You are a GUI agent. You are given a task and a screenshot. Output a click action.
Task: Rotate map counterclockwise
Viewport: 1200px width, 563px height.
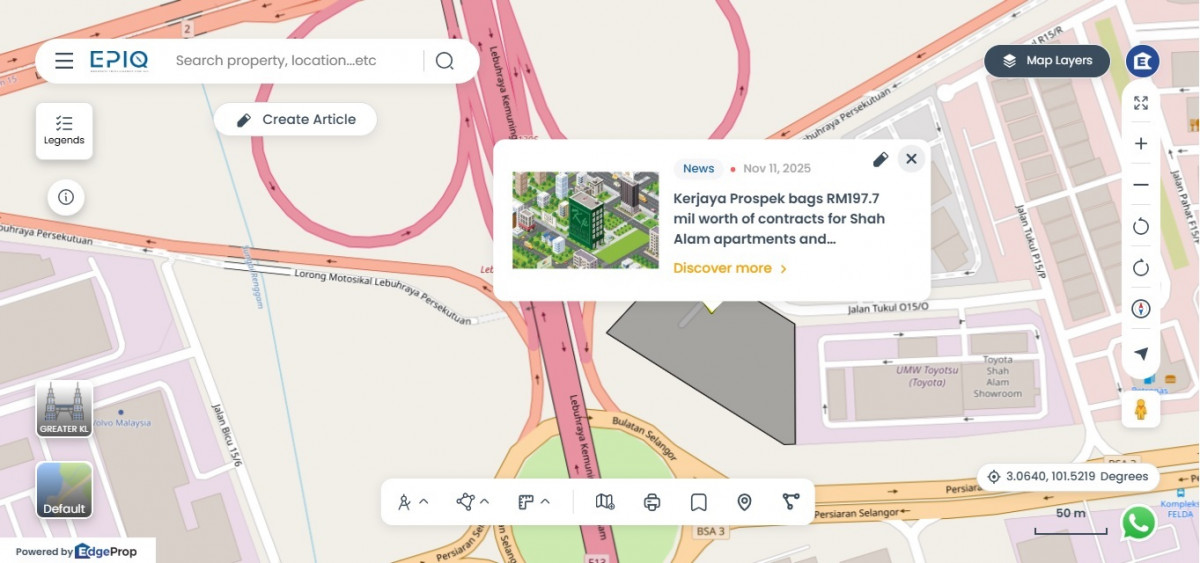[1141, 227]
